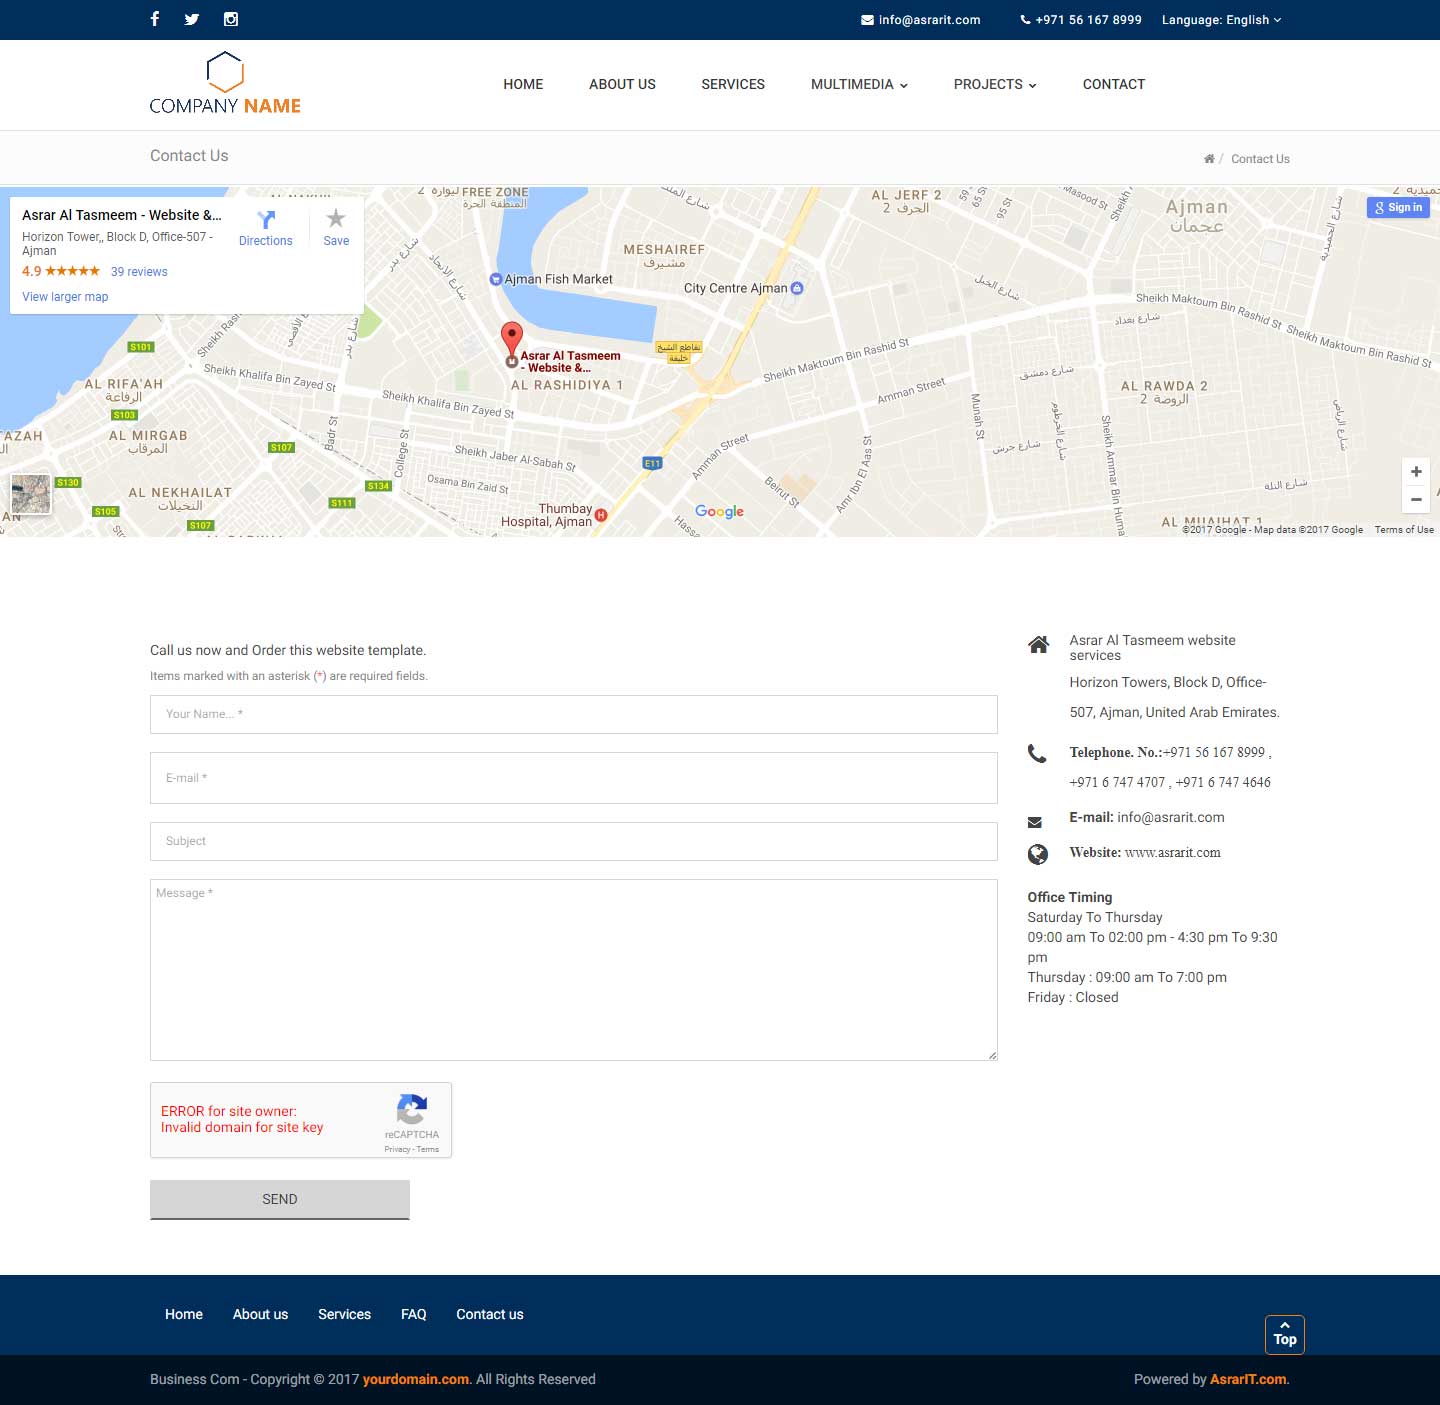Click the red map pin marker
The height and width of the screenshot is (1405, 1440).
pyautogui.click(x=511, y=341)
